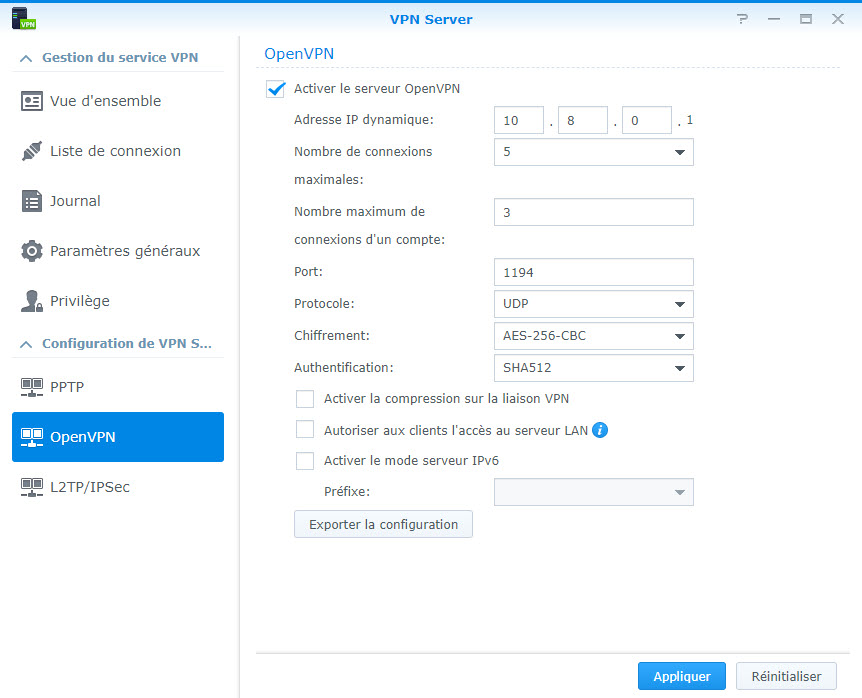Enable compression sur la liaison VPN
The height and width of the screenshot is (698, 862).
click(x=305, y=399)
